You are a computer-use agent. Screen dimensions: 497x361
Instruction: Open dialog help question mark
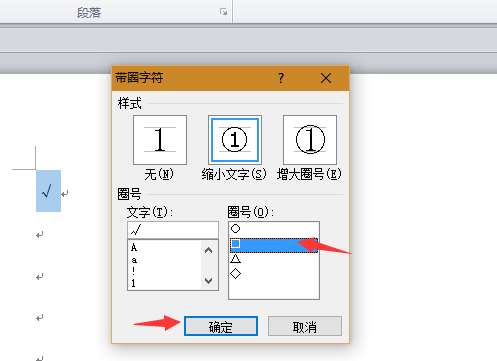coord(281,78)
